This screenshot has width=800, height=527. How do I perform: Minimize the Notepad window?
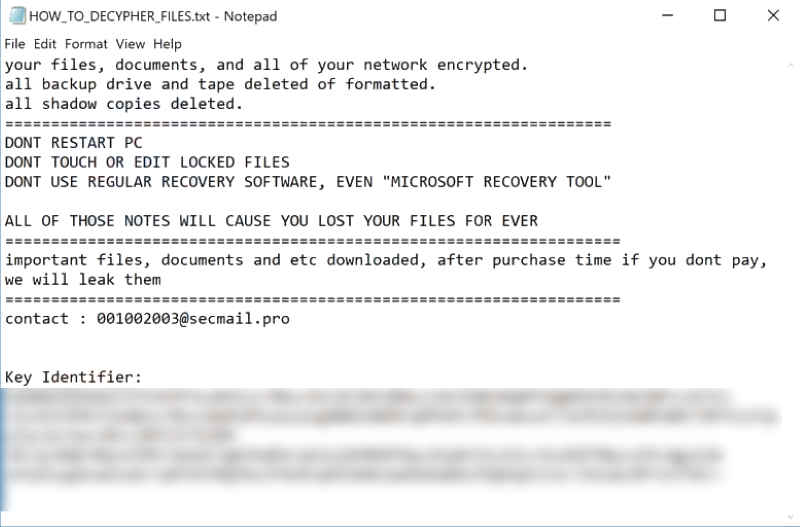[x=666, y=16]
